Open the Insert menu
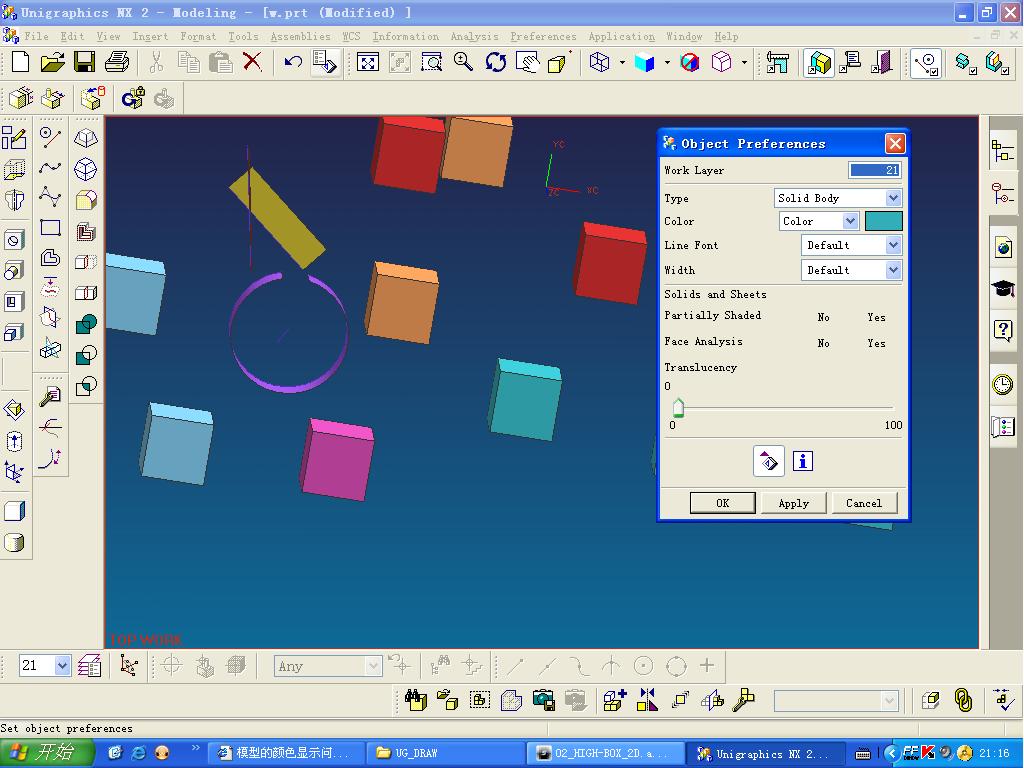 point(150,37)
